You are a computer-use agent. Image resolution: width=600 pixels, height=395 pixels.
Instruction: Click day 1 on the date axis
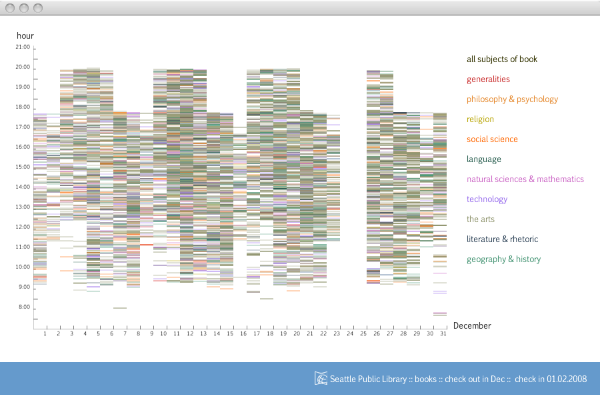click(45, 334)
